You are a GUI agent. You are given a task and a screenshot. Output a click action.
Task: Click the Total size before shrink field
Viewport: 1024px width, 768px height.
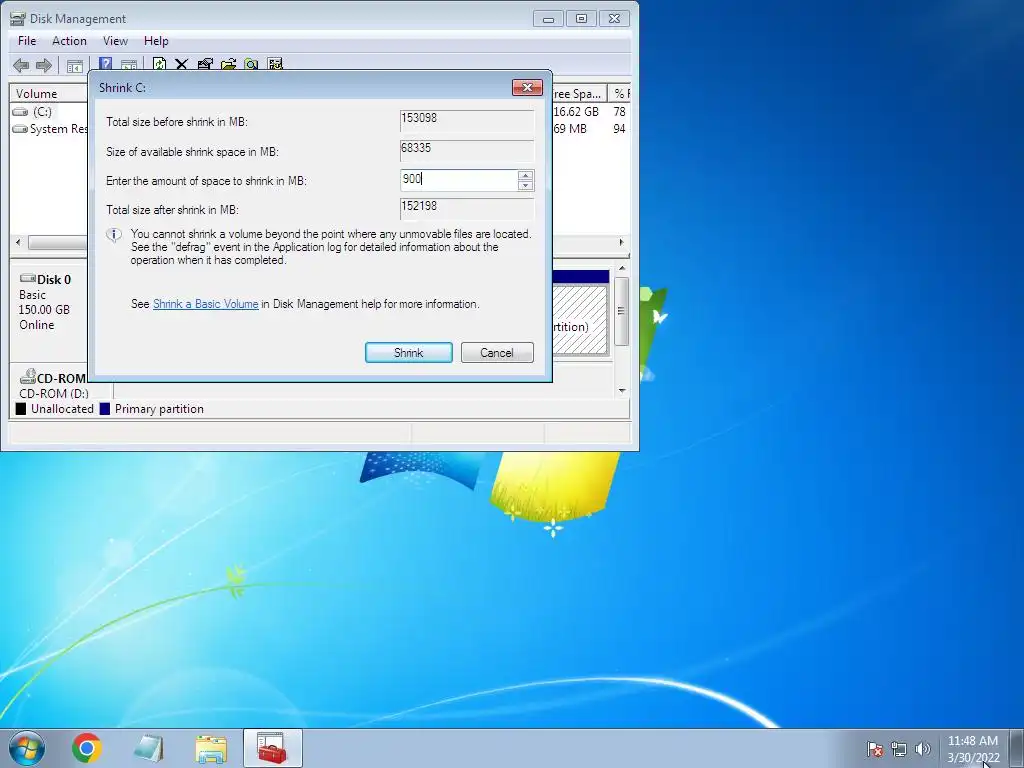466,121
